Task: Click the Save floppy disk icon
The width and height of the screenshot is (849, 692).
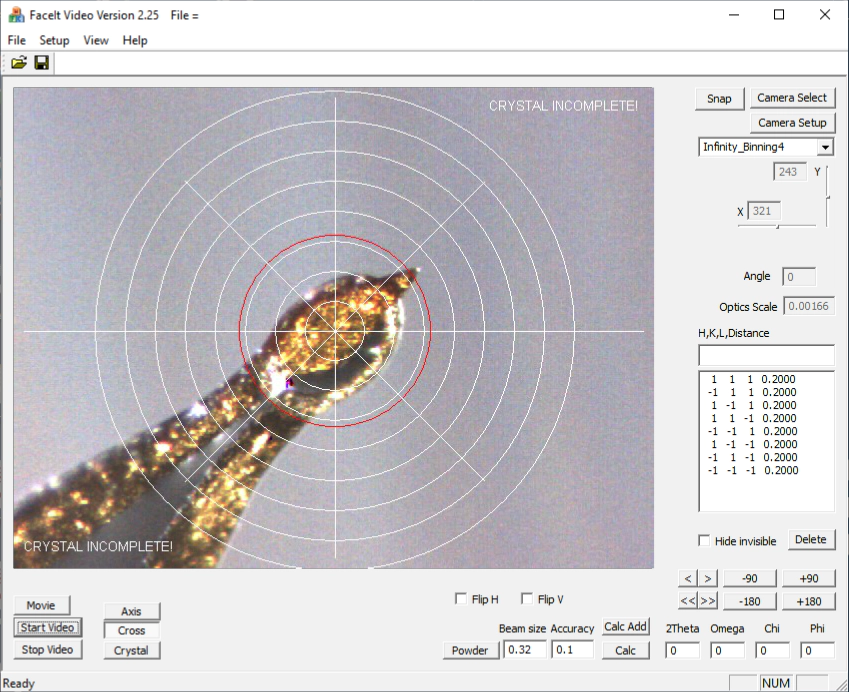Action: pyautogui.click(x=41, y=63)
